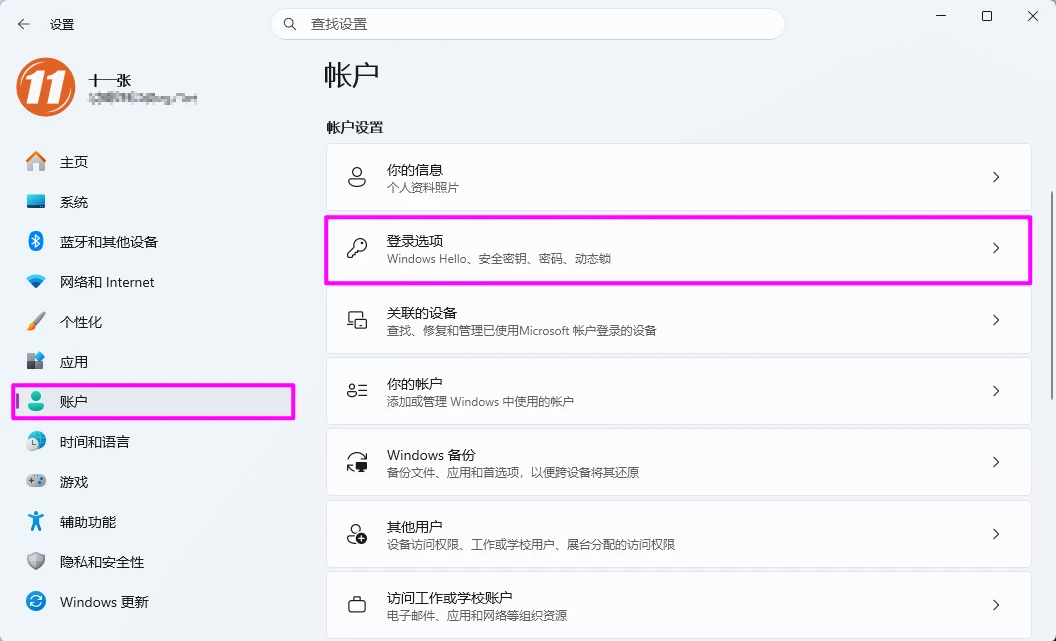Viewport: 1056px width, 641px height.
Task: Click the 十一张 username text
Action: pyautogui.click(x=110, y=80)
